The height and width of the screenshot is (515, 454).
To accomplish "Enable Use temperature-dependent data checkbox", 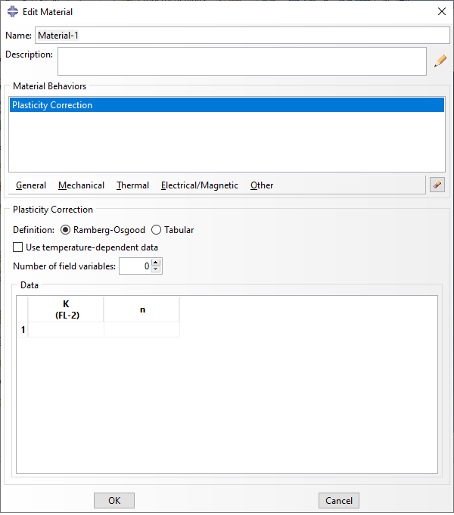I will click(x=18, y=247).
